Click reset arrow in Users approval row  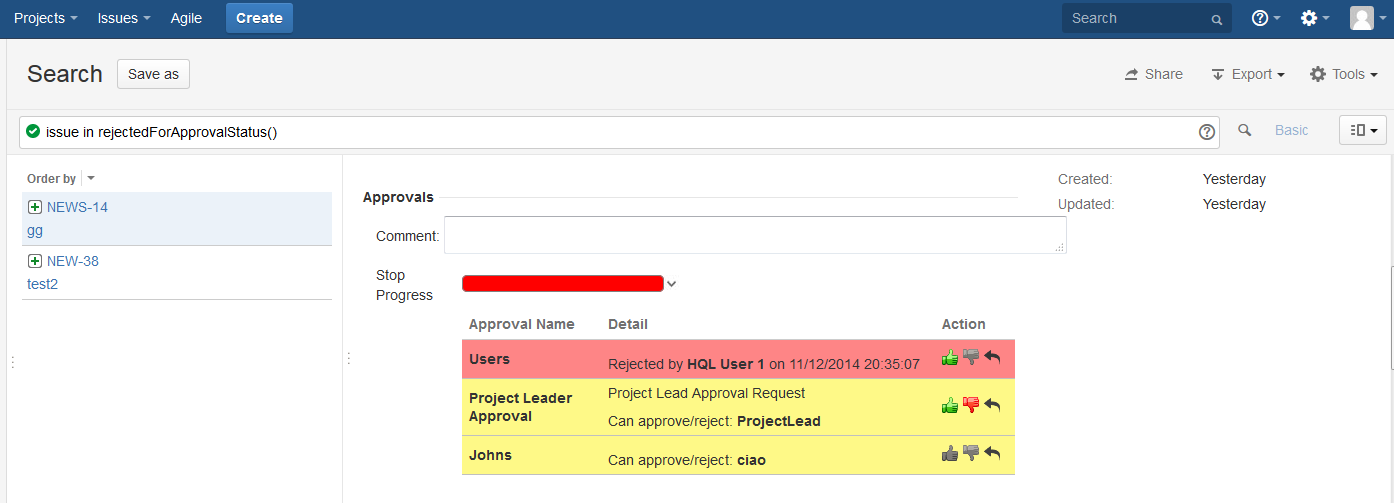click(992, 358)
